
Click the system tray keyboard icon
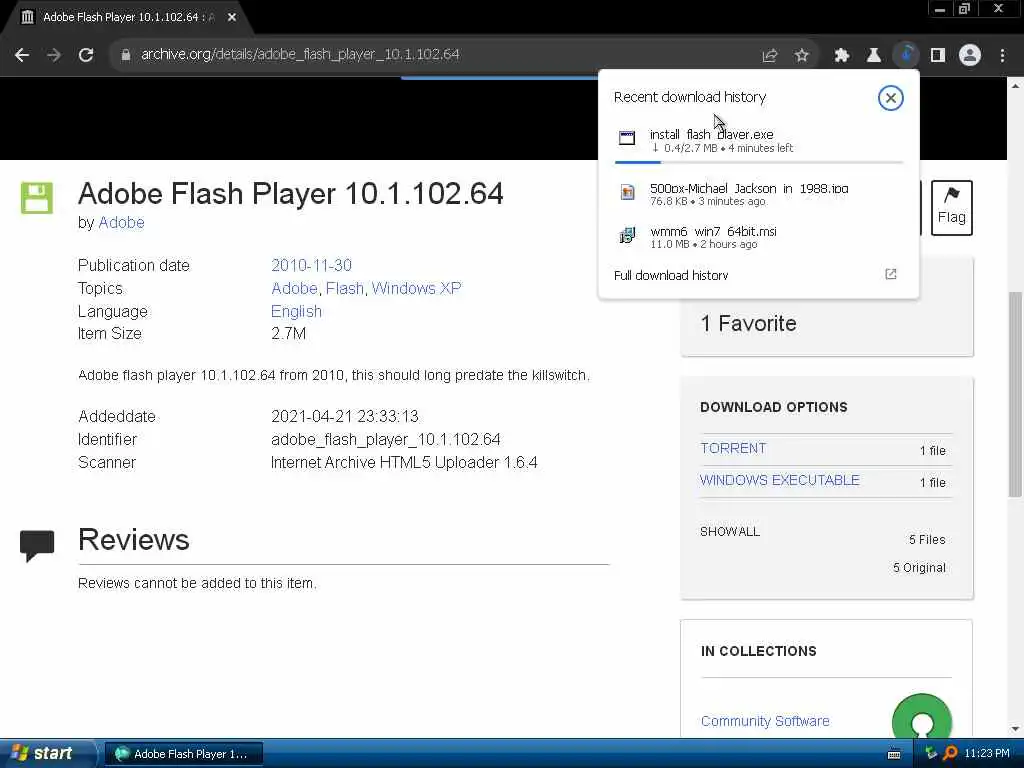point(894,754)
